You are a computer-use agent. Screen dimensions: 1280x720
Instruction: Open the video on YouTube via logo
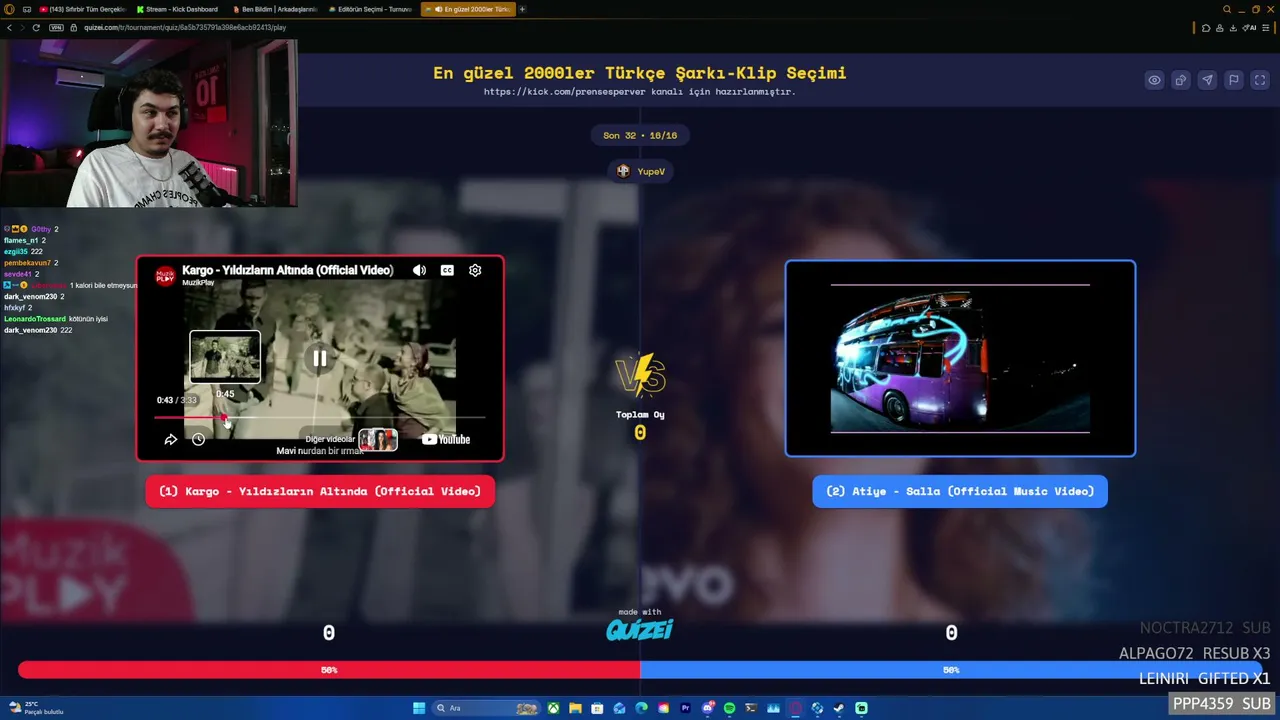coord(446,439)
